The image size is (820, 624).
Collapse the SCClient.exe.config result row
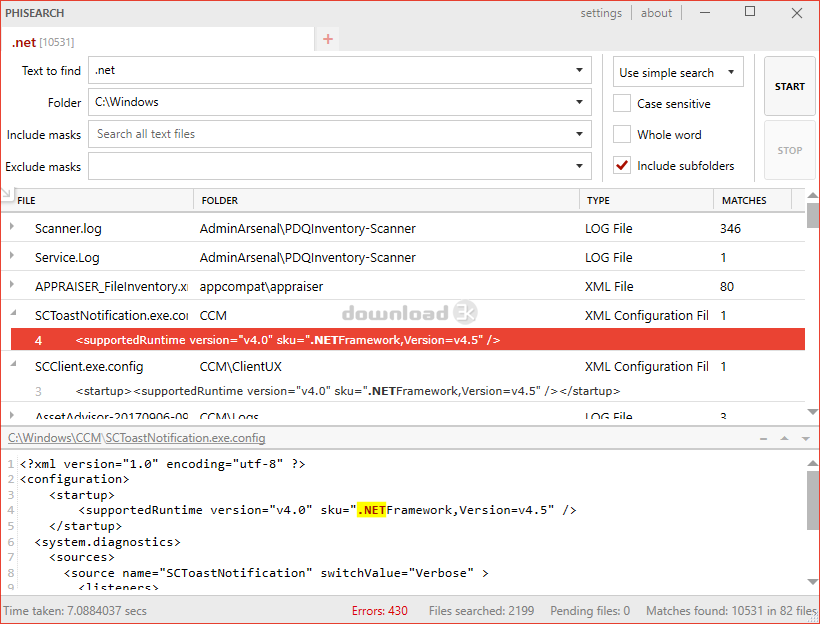[13, 364]
